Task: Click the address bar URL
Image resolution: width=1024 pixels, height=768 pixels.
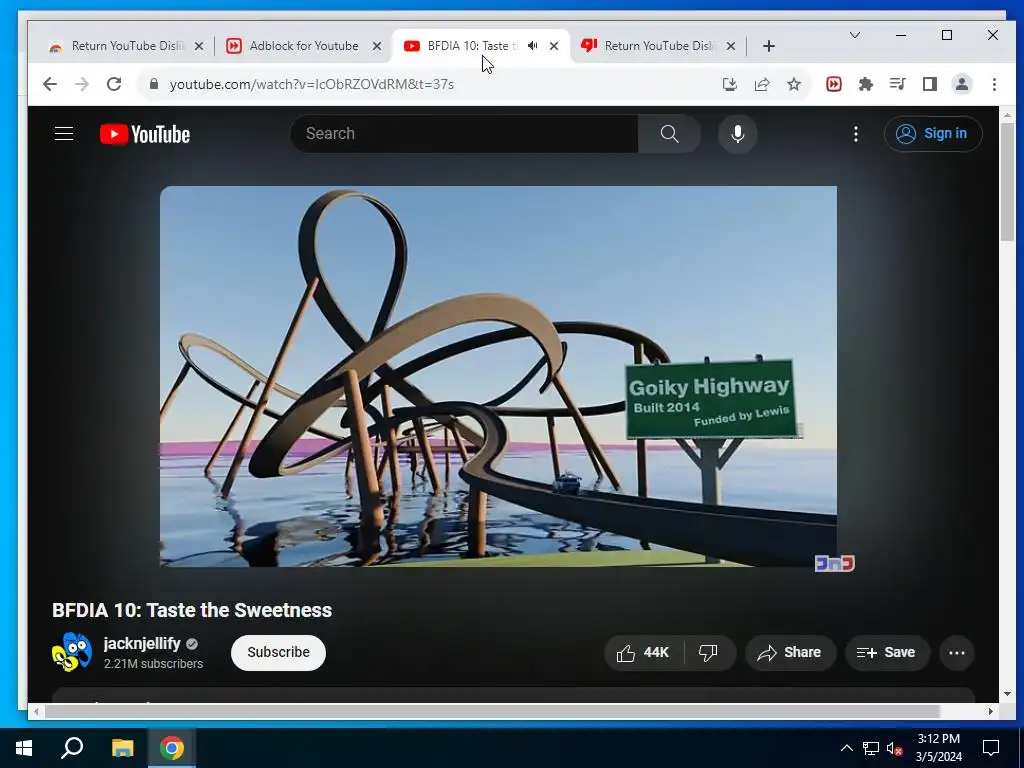Action: tap(312, 84)
